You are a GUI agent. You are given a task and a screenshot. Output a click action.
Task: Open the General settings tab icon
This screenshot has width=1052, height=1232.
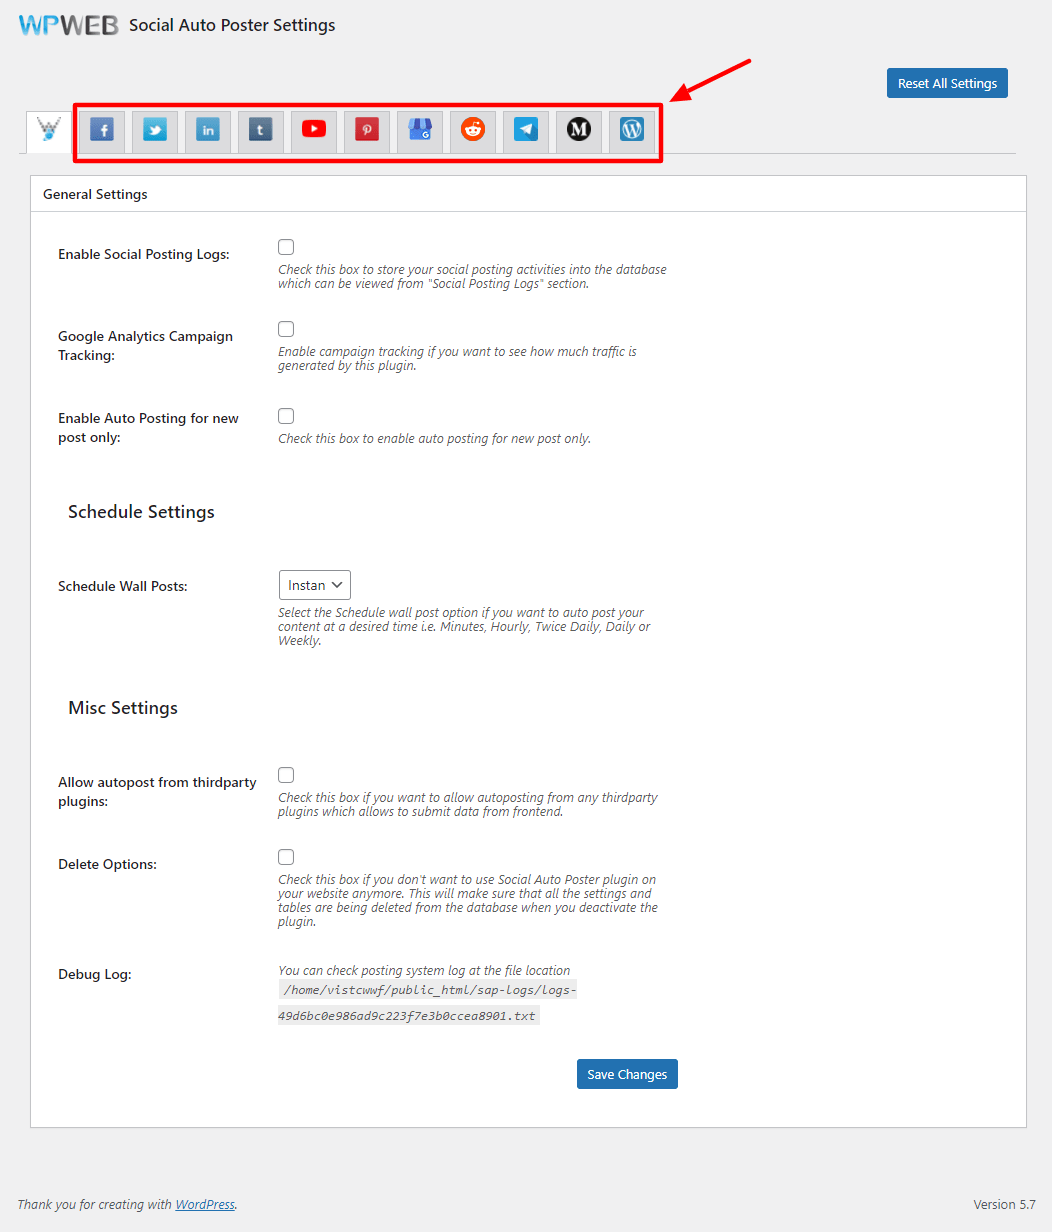click(x=48, y=130)
